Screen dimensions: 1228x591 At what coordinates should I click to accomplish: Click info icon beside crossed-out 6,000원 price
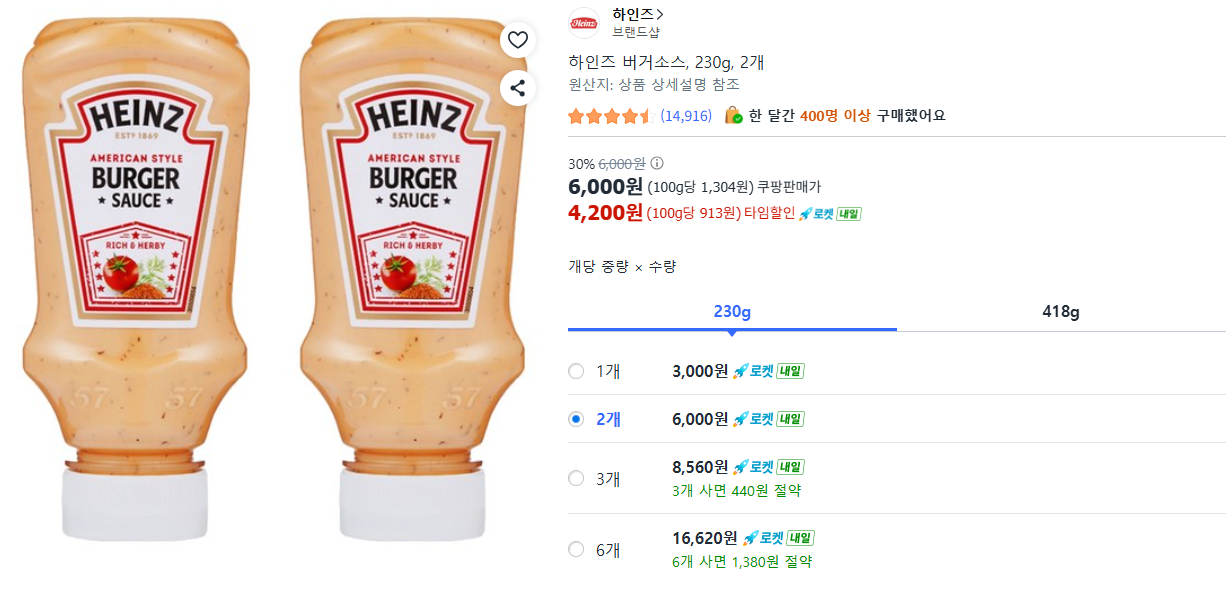(x=657, y=164)
